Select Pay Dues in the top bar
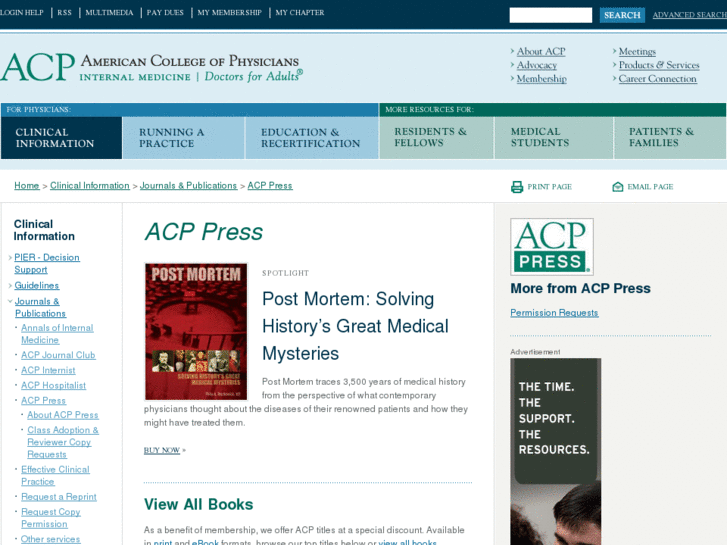This screenshot has height=545, width=727. (x=165, y=13)
